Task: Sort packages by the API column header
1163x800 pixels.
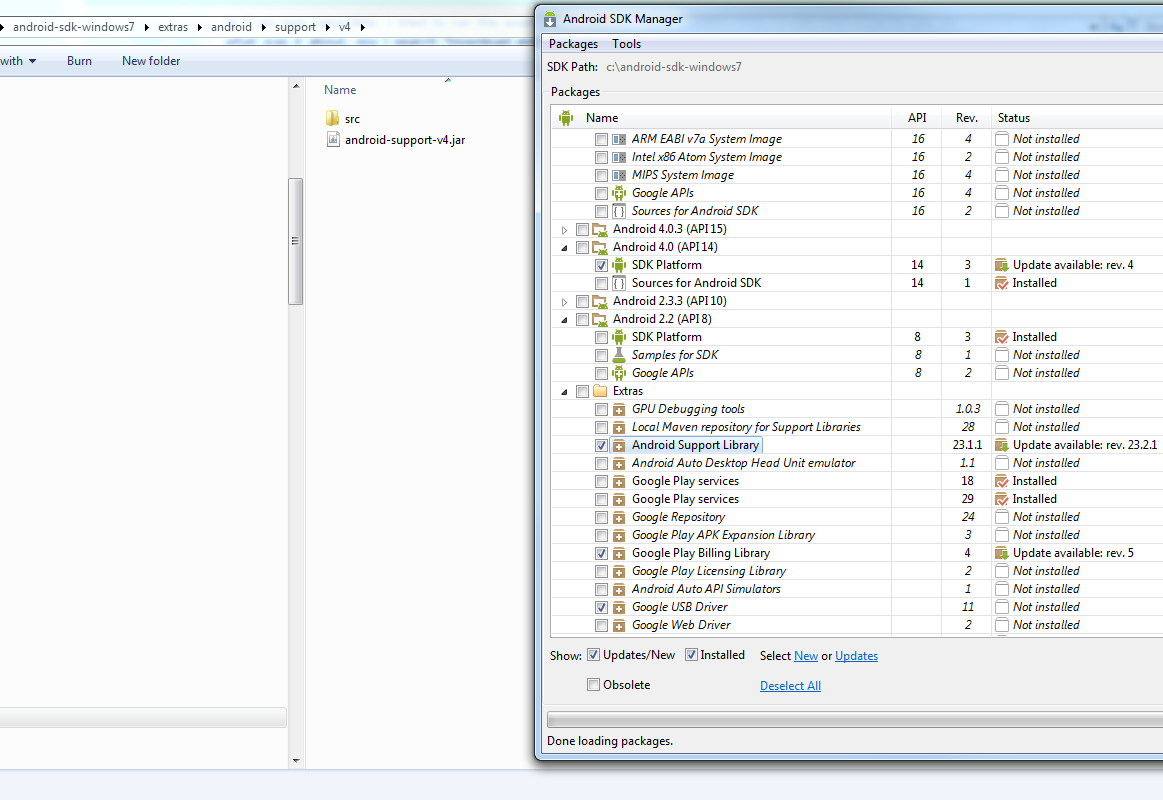Action: click(917, 117)
